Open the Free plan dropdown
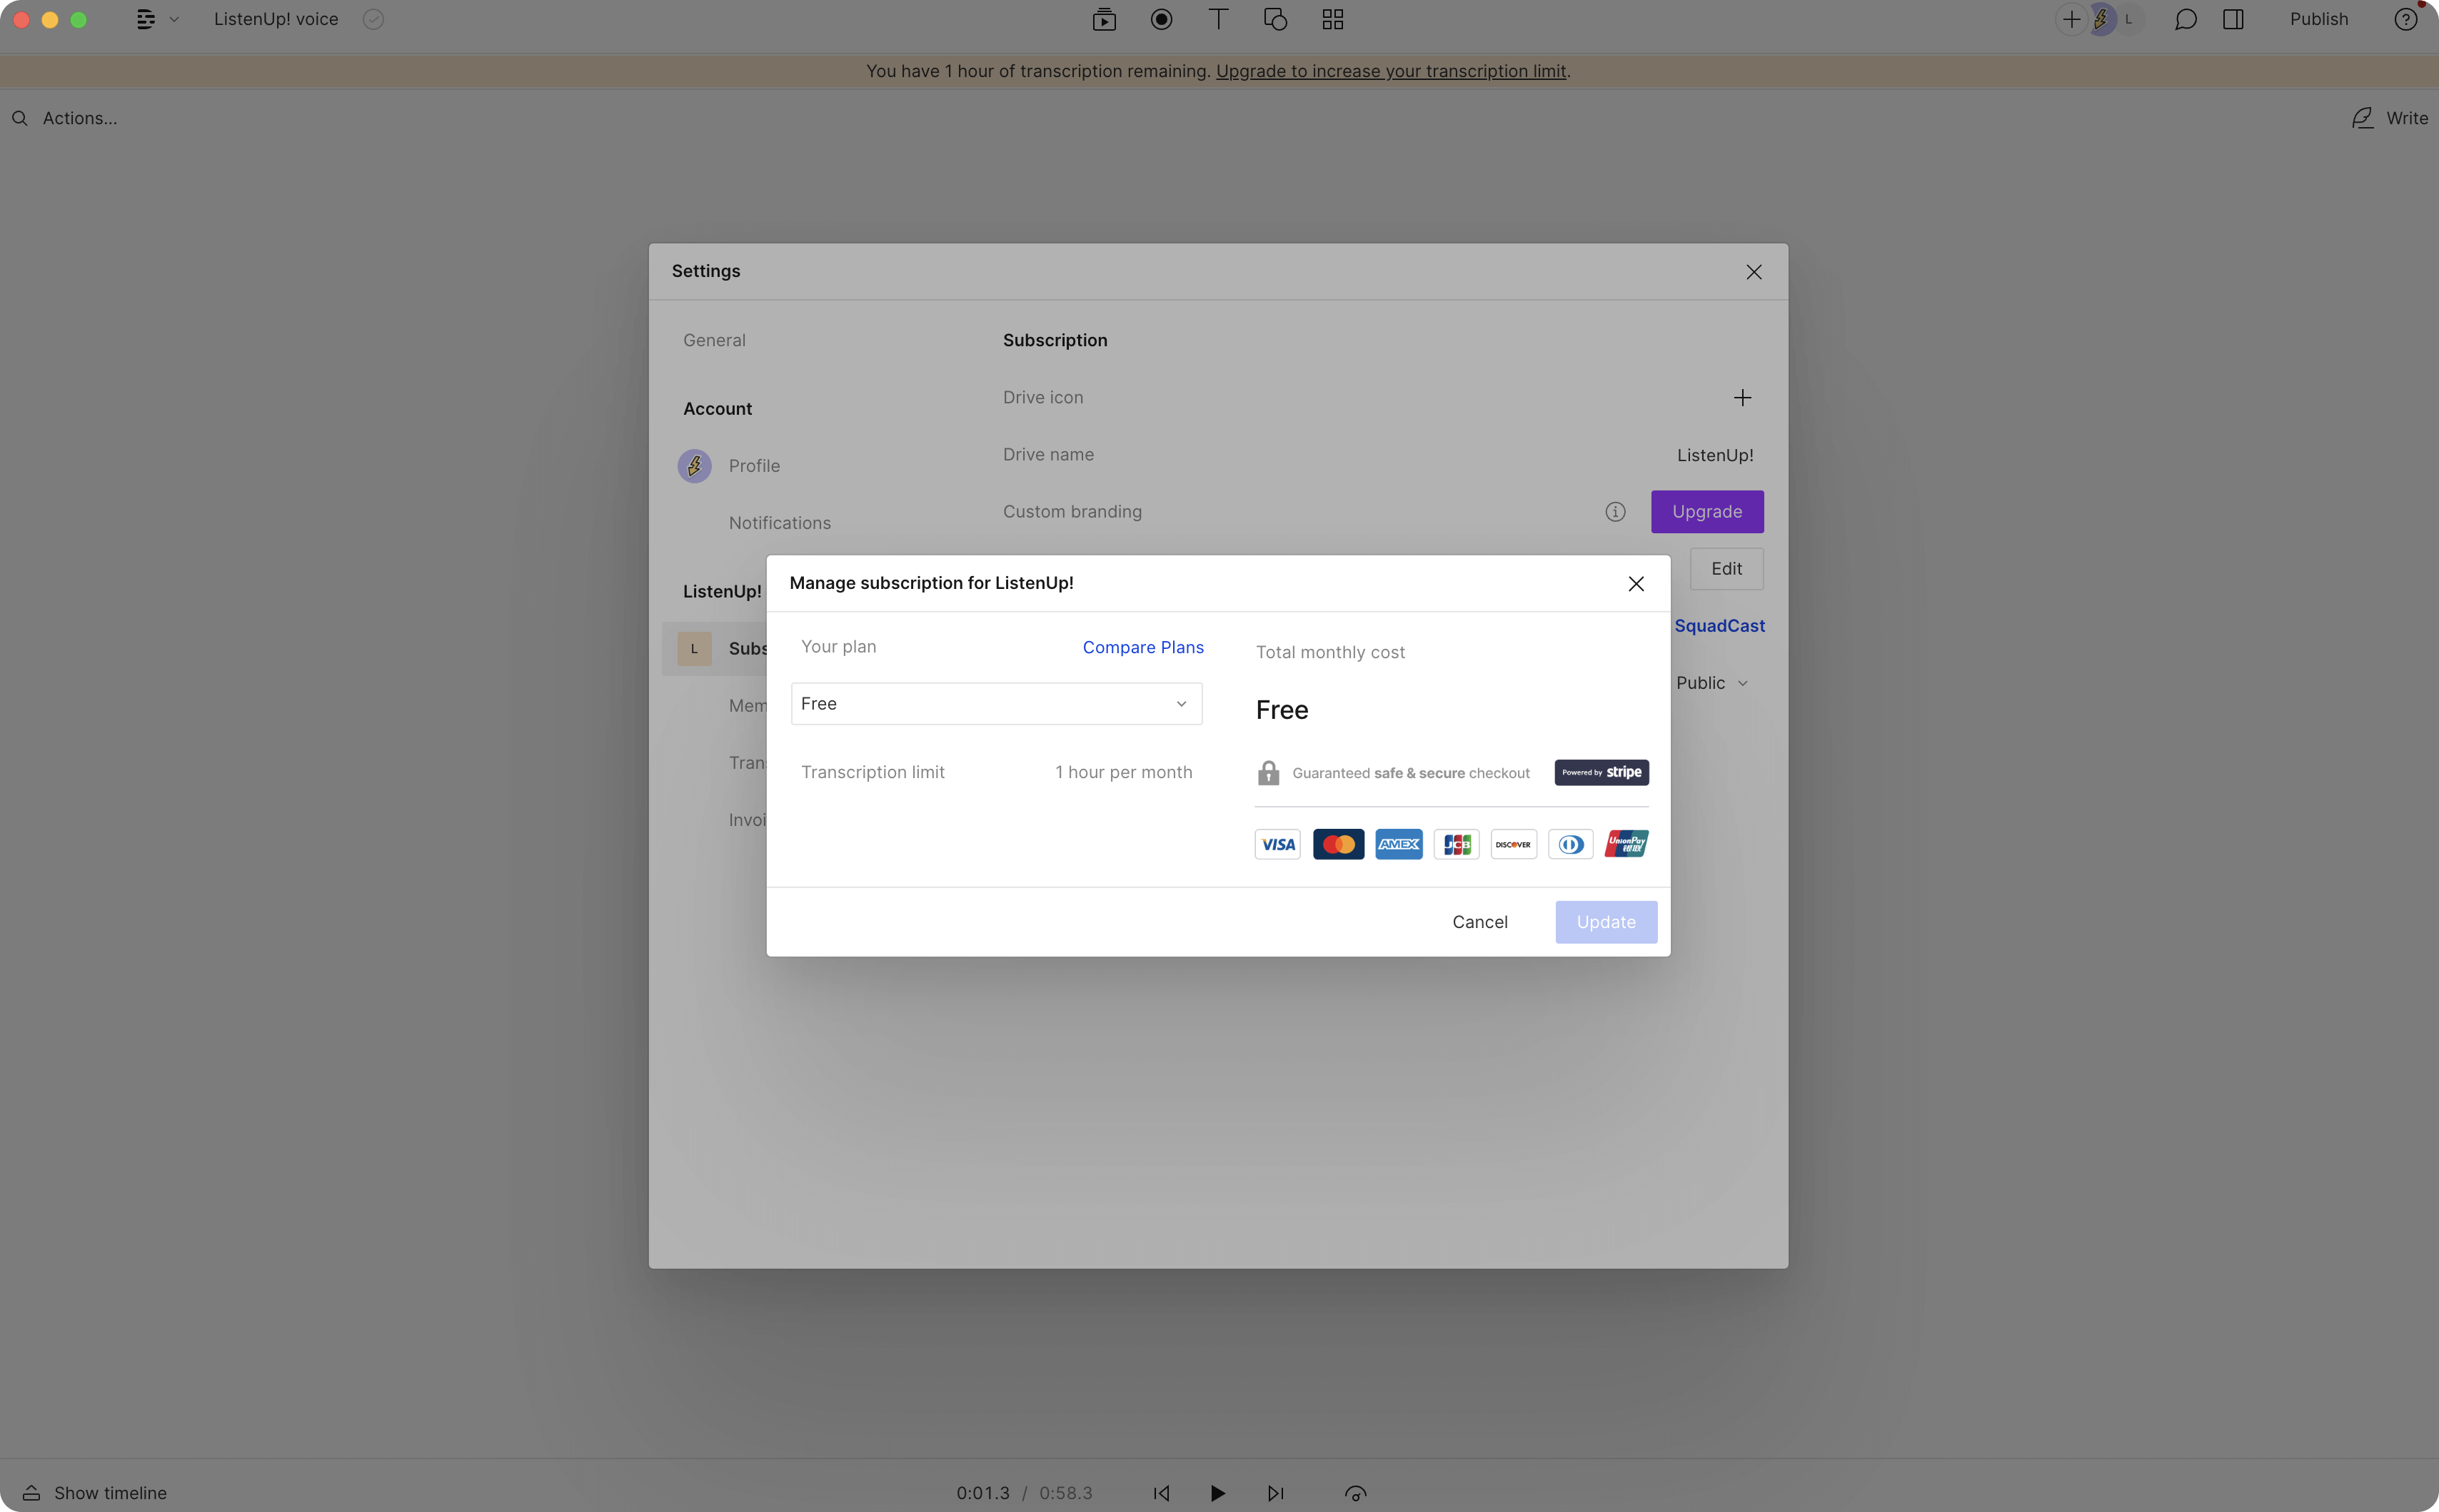Screen dimensions: 2439x1512 click(x=996, y=704)
